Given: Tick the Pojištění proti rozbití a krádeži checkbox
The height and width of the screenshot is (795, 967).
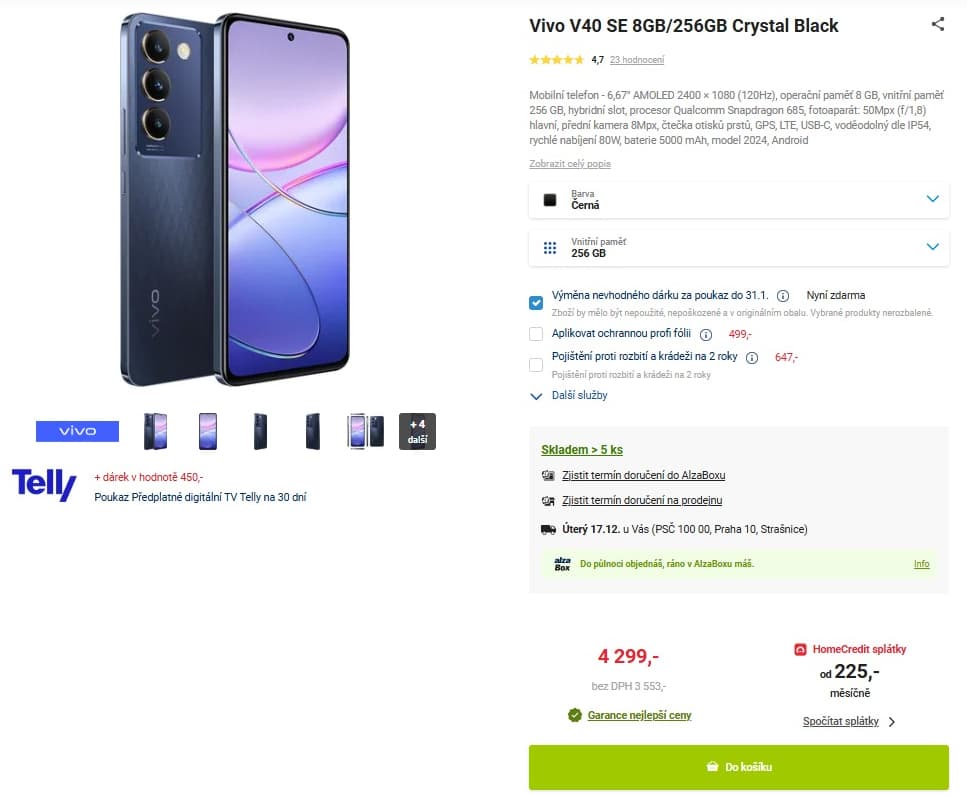Looking at the screenshot, I should tap(536, 364).
